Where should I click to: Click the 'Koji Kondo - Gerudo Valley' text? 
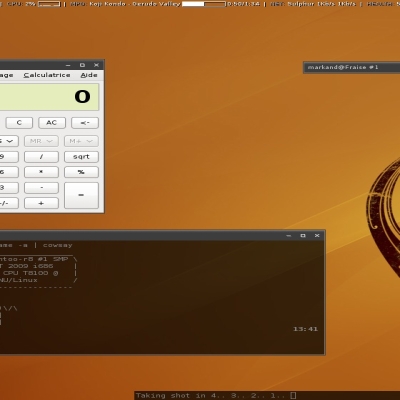(135, 4)
